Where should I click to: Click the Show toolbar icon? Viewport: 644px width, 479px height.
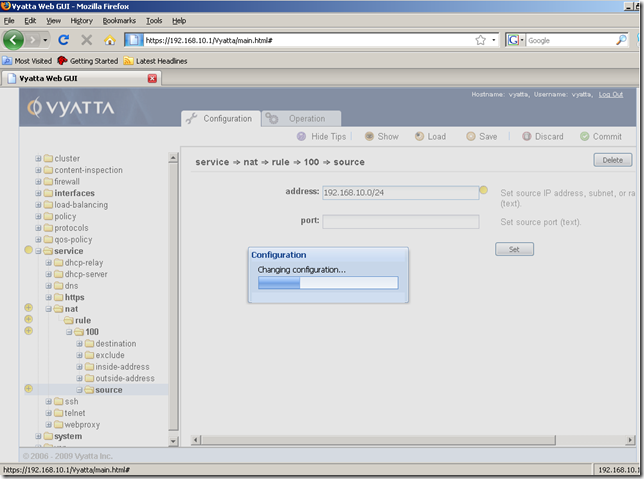369,137
